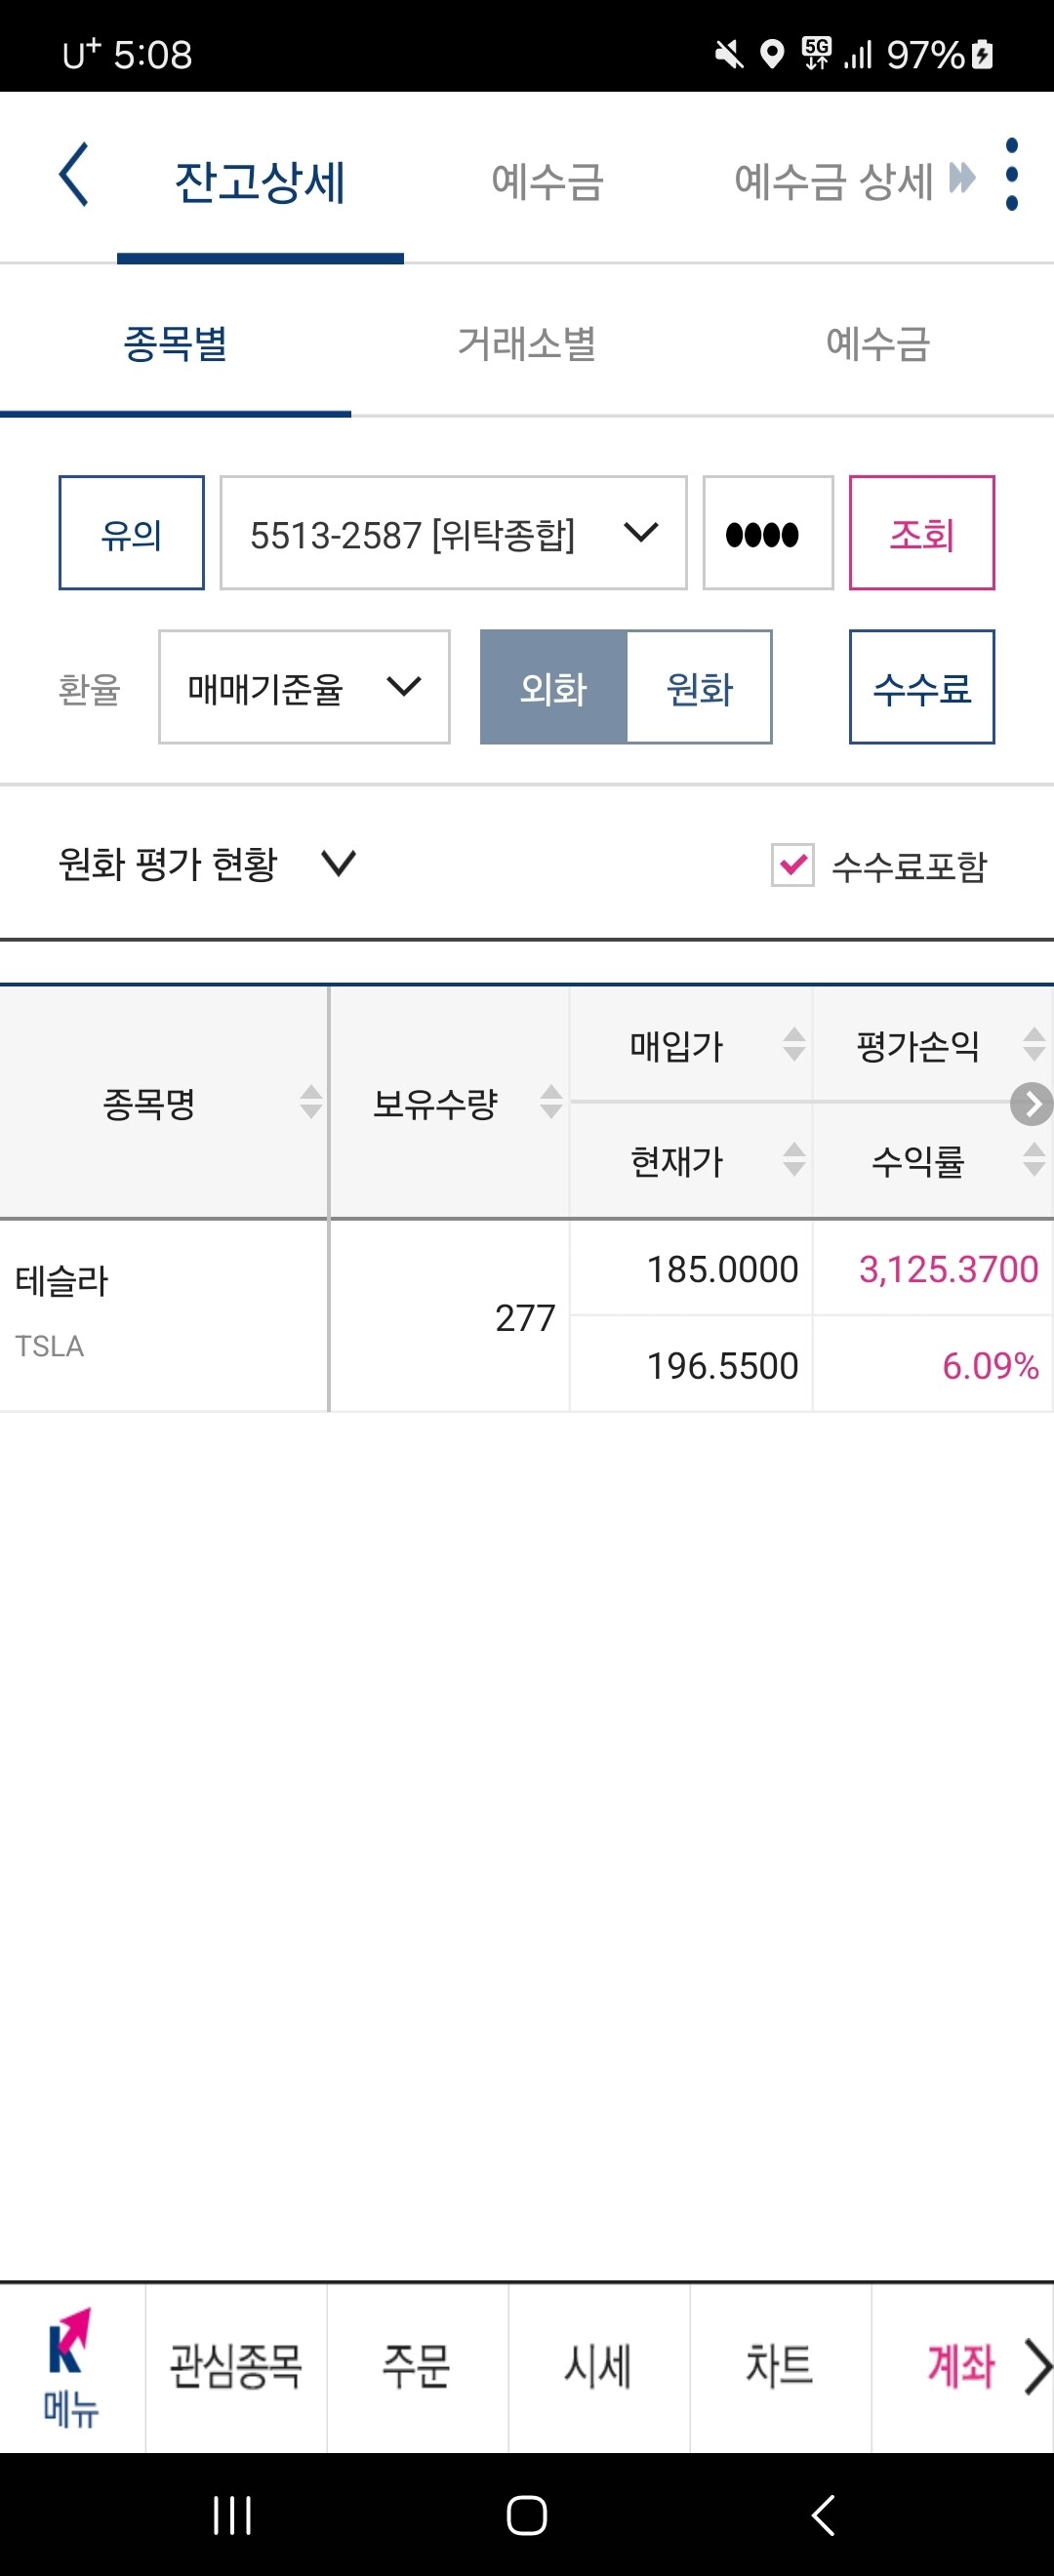Image resolution: width=1054 pixels, height=2576 pixels.
Task: Open account selector 5513-2587 dropdown
Action: tap(453, 534)
